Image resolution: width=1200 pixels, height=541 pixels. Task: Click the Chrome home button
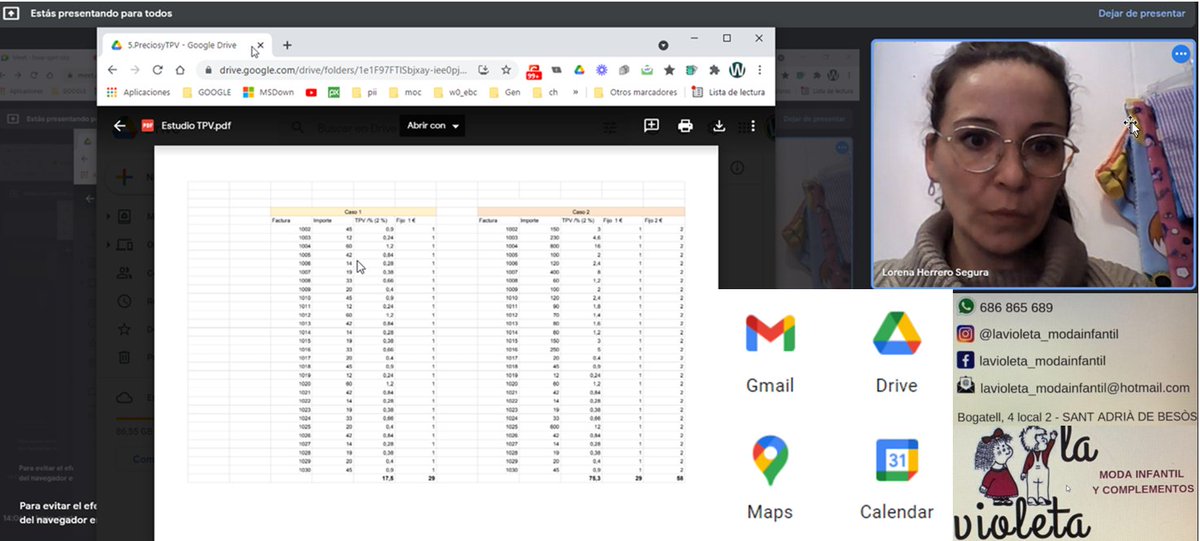180,70
